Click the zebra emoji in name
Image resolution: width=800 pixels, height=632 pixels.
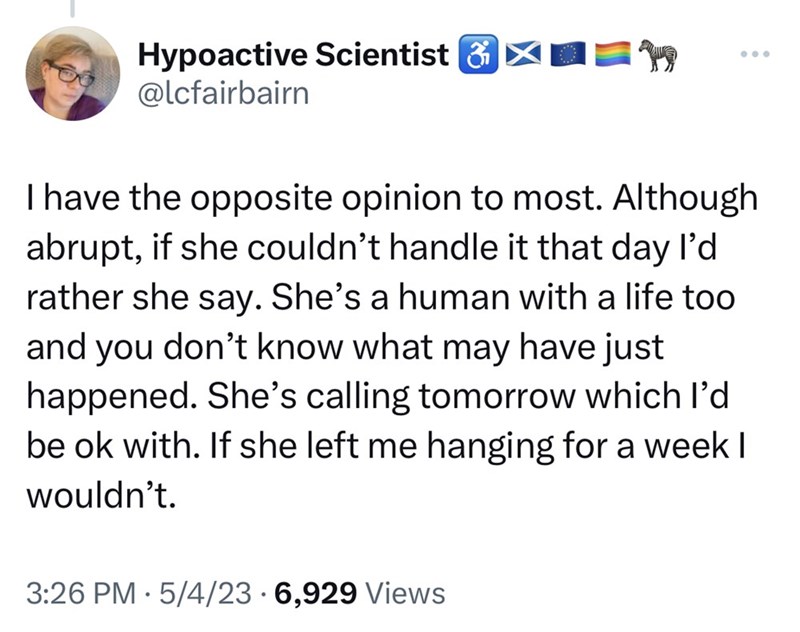point(658,54)
